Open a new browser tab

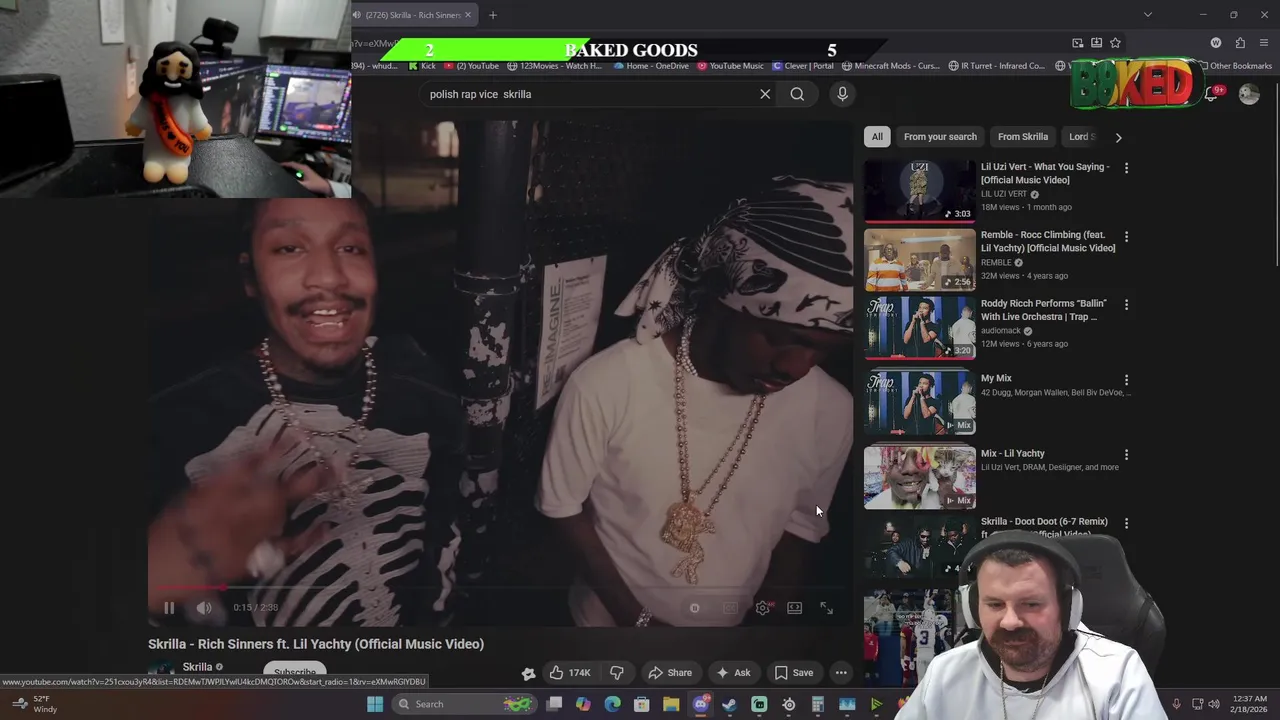pos(493,15)
